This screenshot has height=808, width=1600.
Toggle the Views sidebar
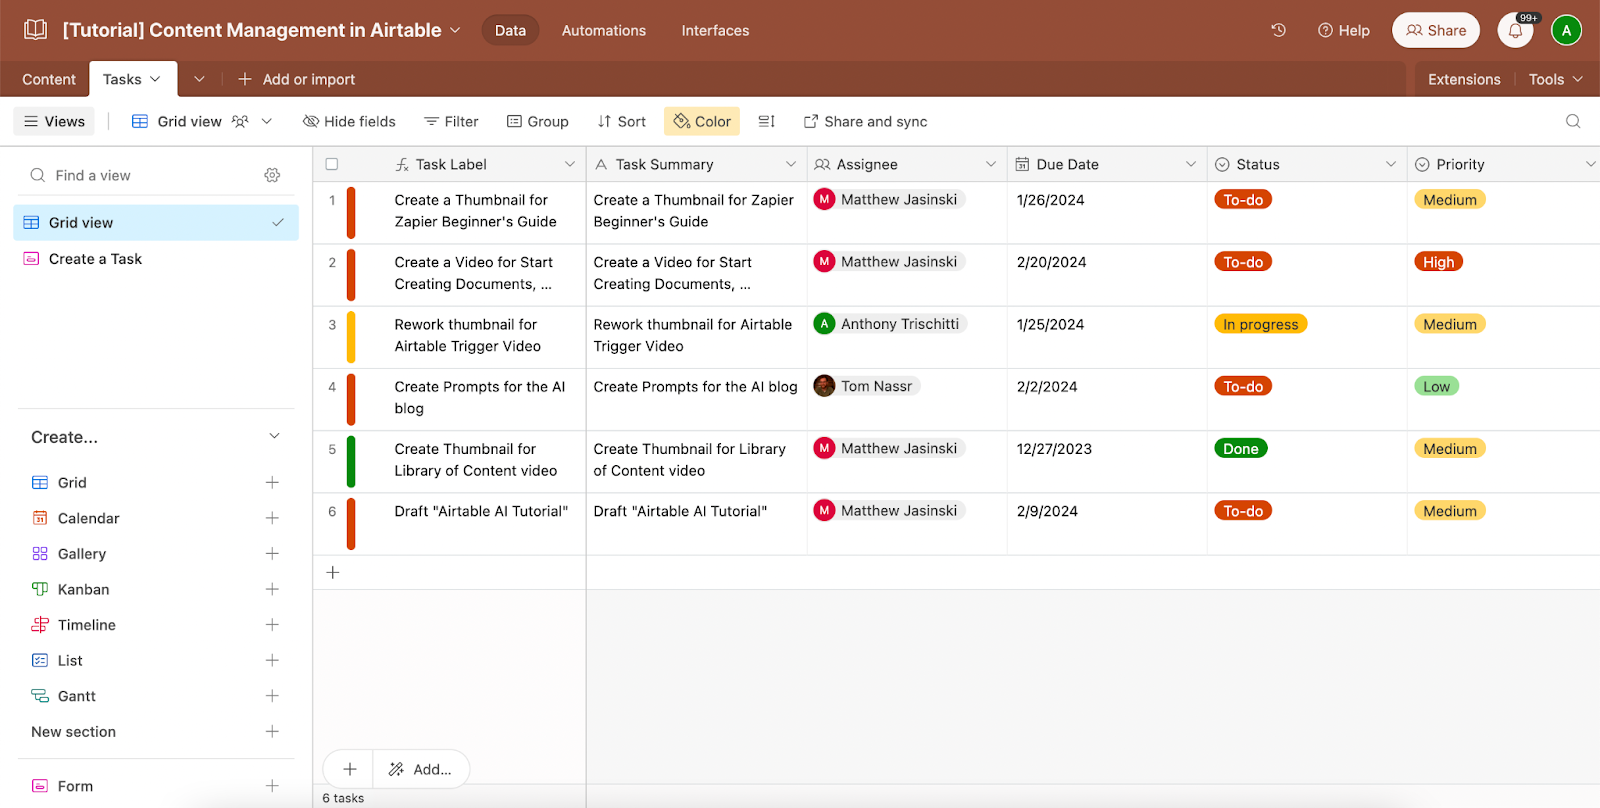(x=54, y=121)
